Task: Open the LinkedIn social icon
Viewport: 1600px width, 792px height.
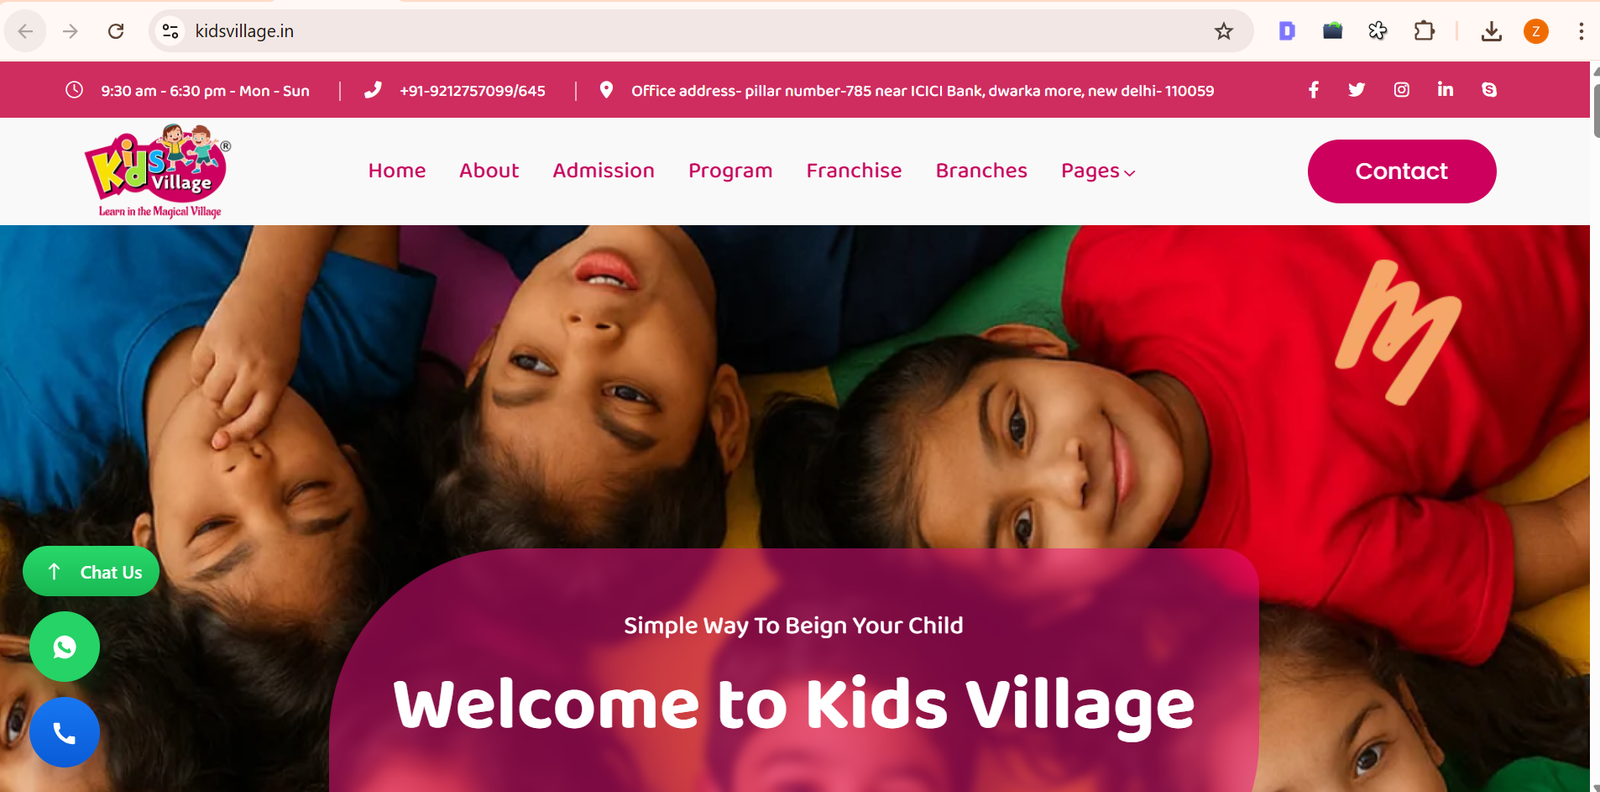Action: [1445, 89]
